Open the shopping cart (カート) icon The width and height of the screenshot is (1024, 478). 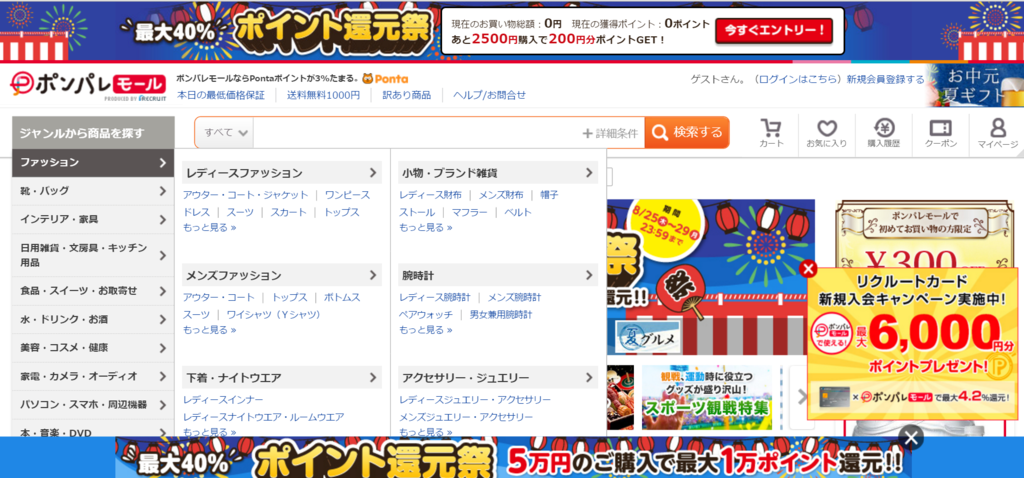[771, 133]
